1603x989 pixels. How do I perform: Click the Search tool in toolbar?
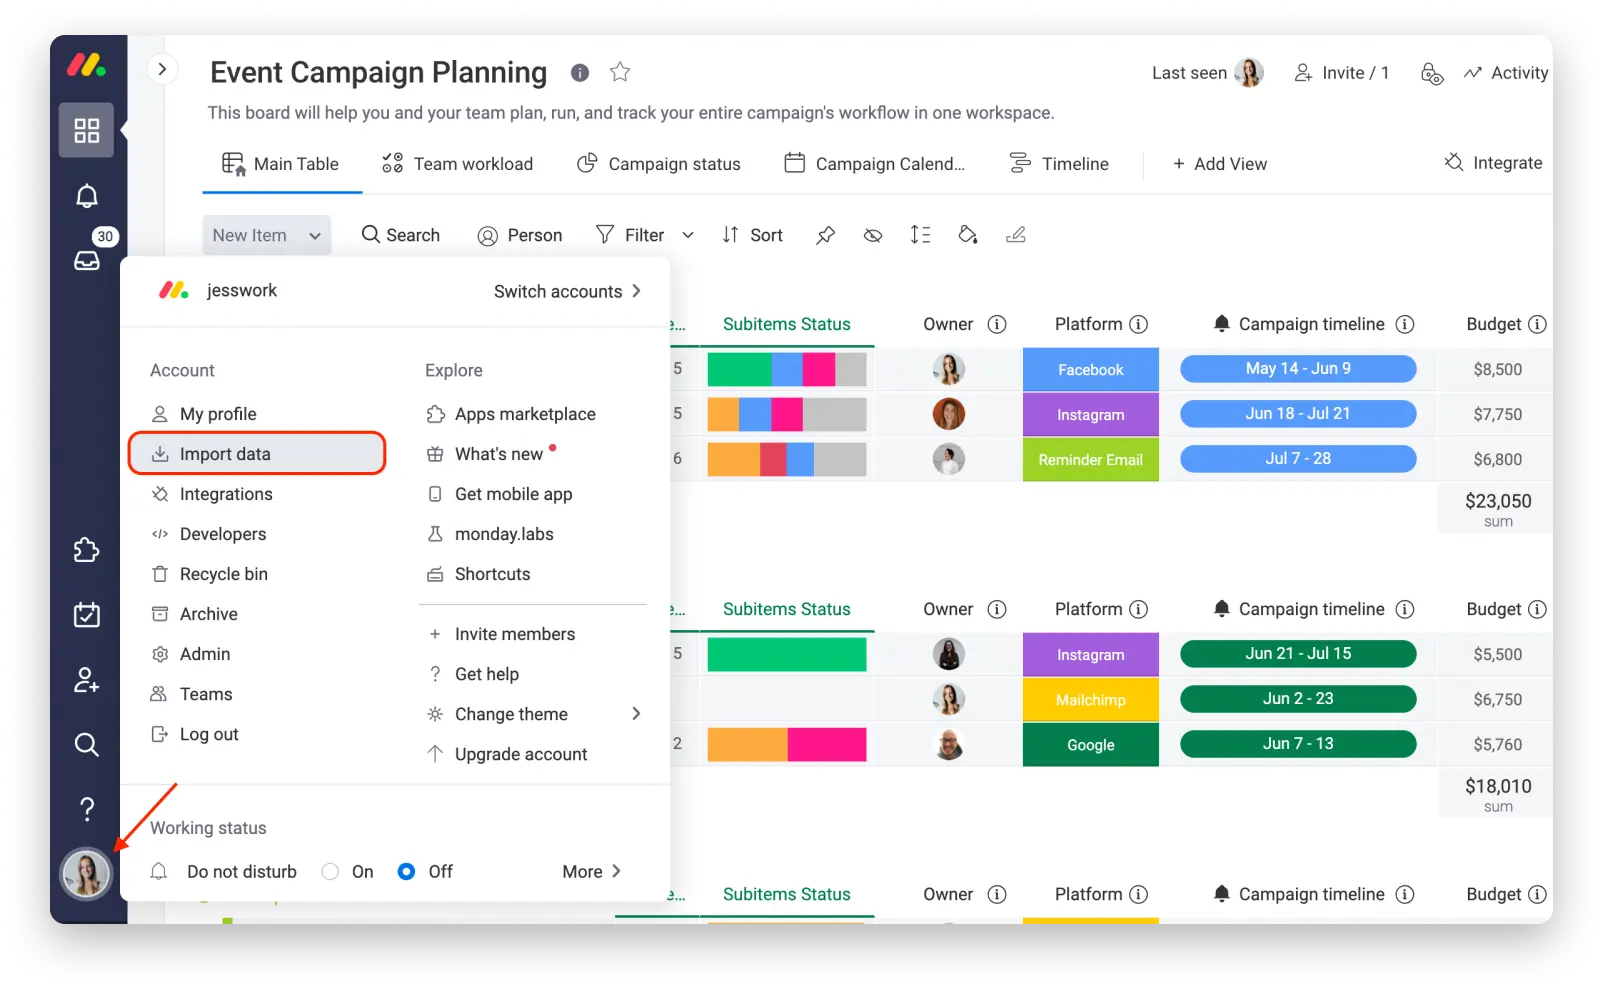pos(401,235)
